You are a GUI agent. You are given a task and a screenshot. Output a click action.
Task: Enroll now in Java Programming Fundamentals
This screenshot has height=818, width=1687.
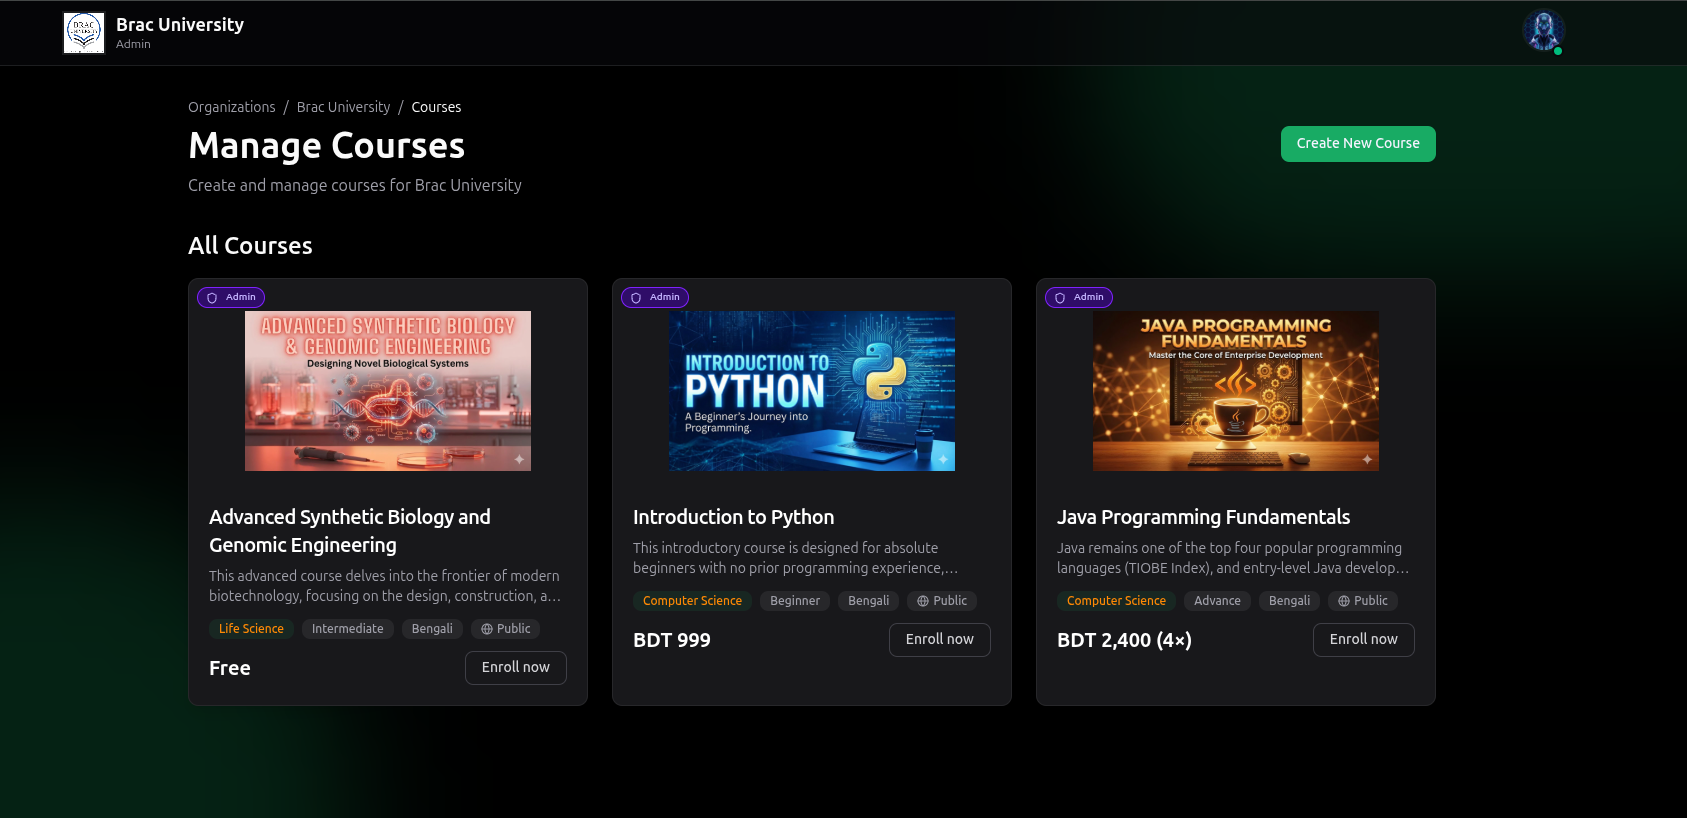pyautogui.click(x=1363, y=640)
